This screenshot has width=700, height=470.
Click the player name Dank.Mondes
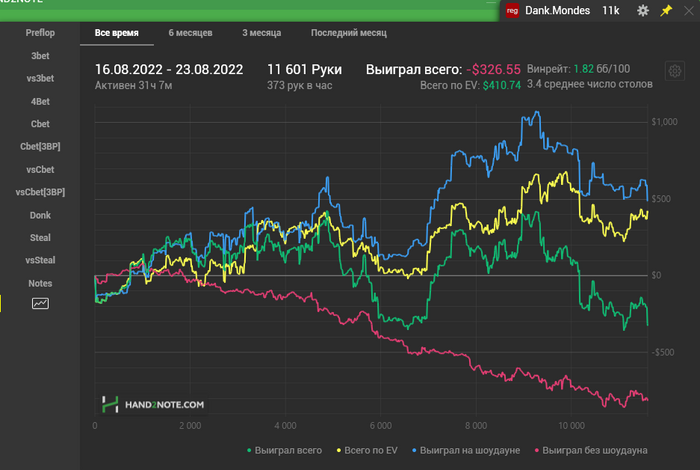pos(557,10)
